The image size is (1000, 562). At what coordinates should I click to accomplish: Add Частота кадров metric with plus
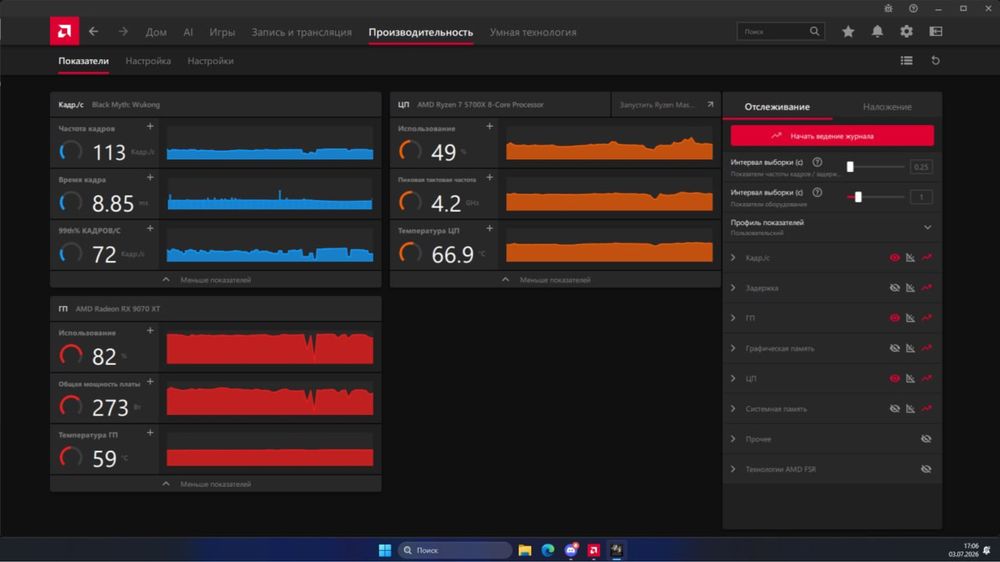click(150, 127)
